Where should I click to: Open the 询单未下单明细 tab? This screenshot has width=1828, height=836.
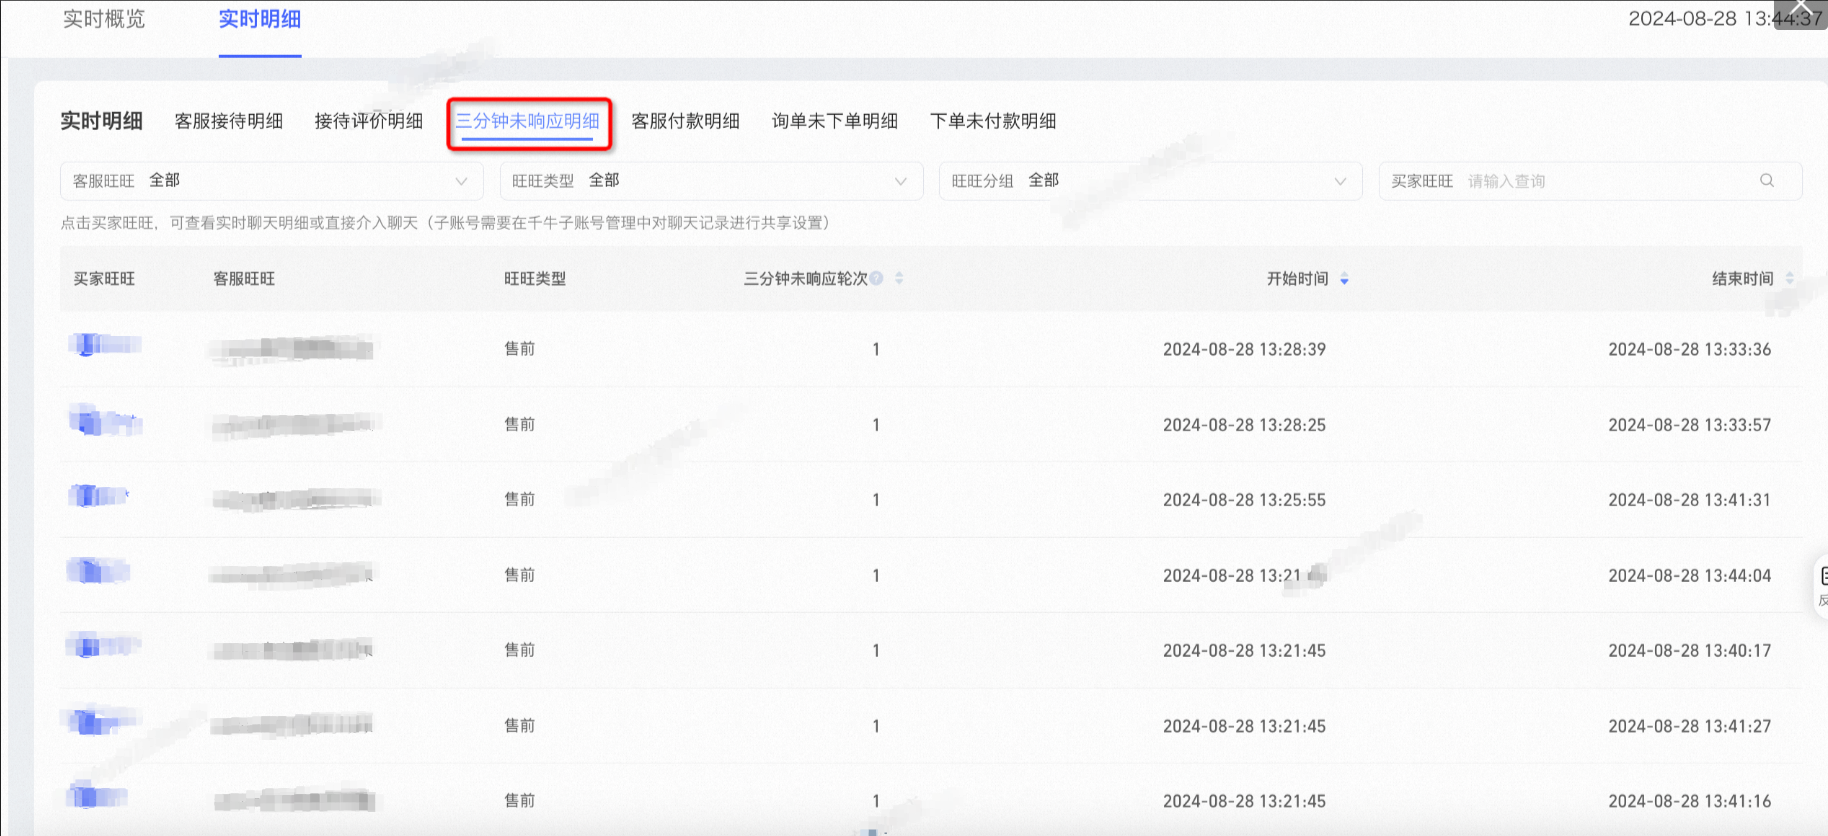point(835,121)
